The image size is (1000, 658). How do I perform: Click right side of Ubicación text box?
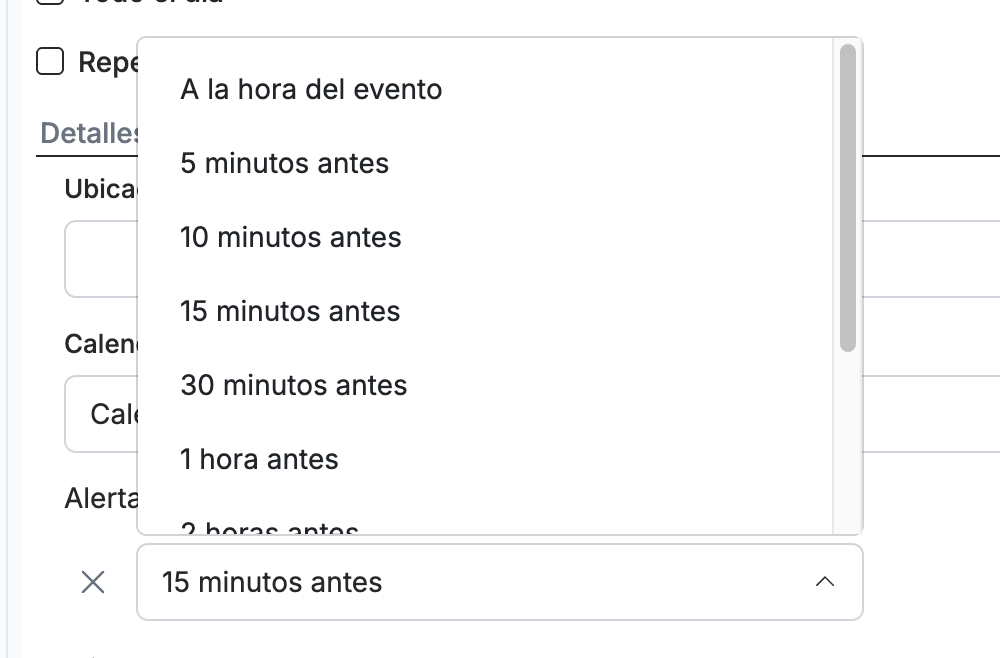click(931, 259)
